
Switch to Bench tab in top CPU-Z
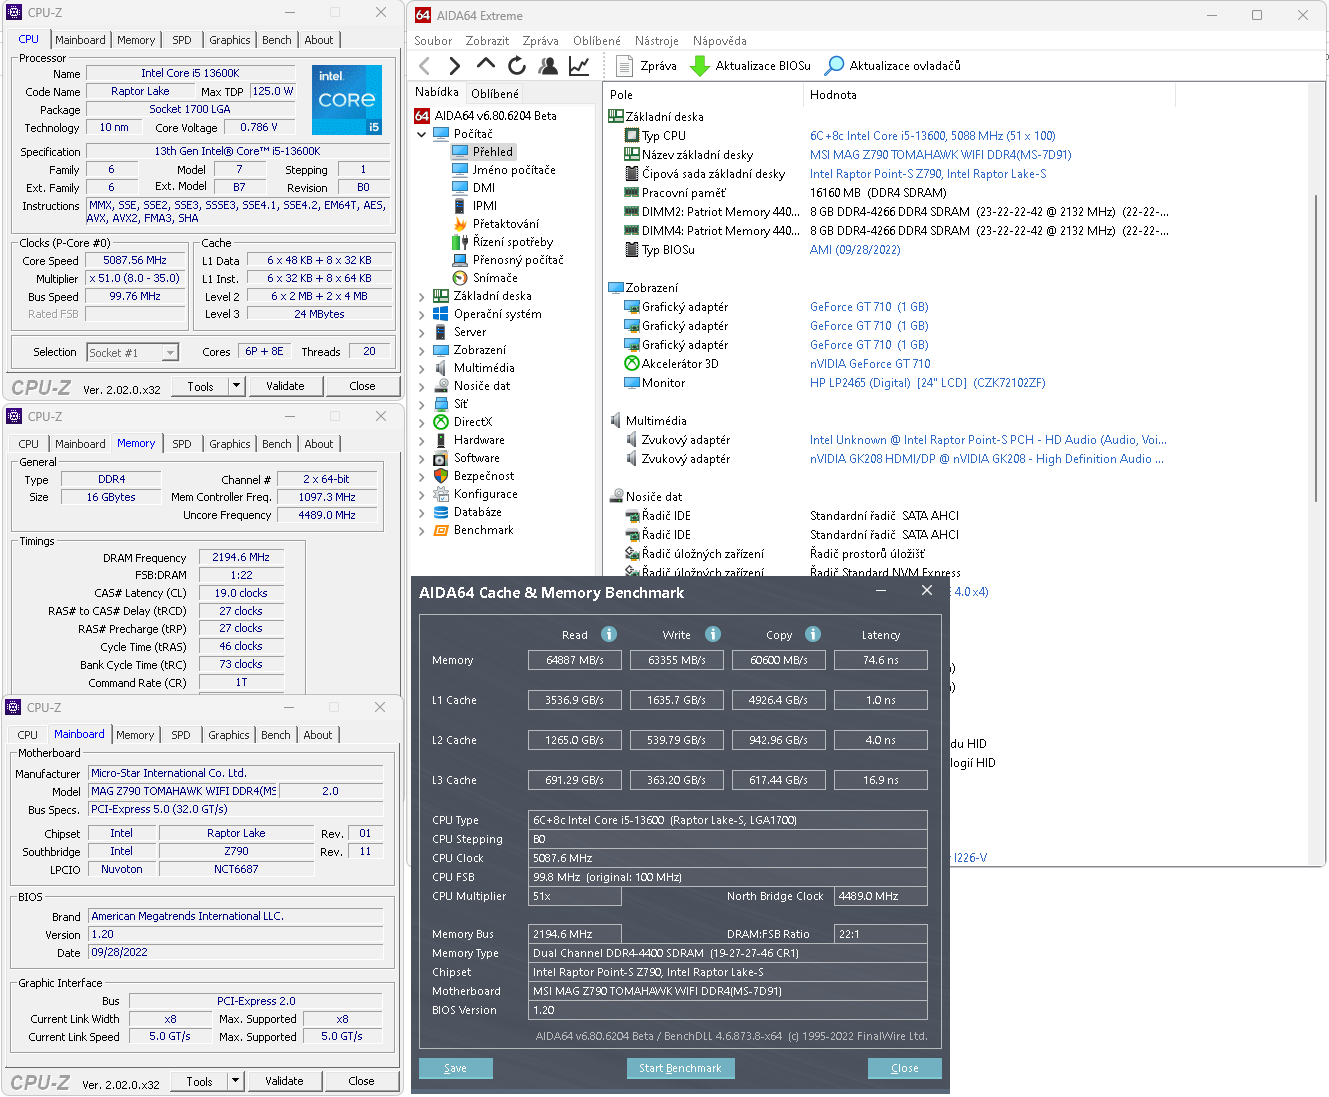tap(277, 40)
